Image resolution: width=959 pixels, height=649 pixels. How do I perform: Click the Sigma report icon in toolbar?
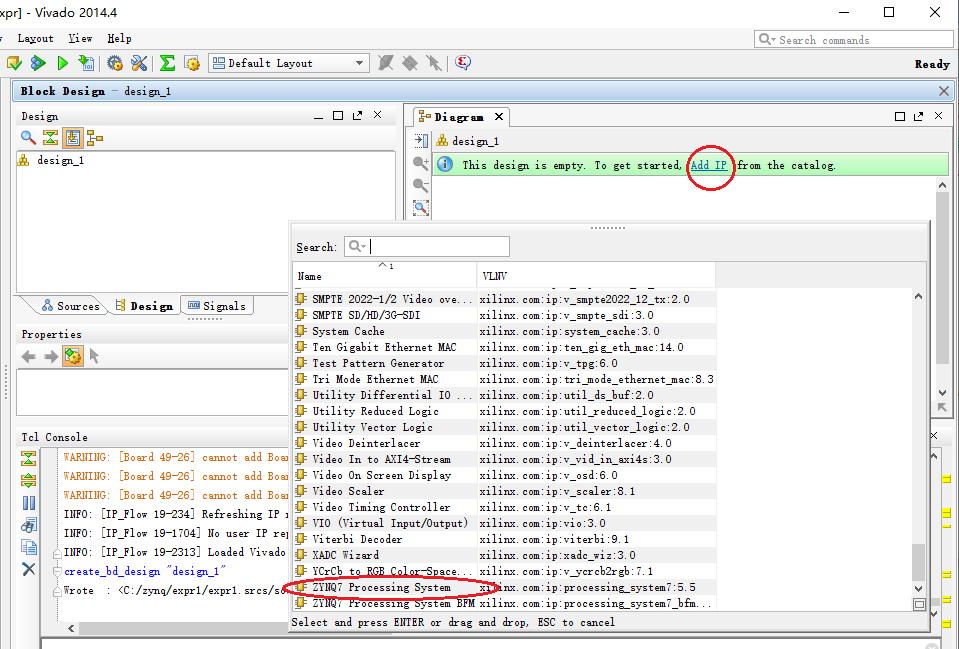[x=167, y=63]
